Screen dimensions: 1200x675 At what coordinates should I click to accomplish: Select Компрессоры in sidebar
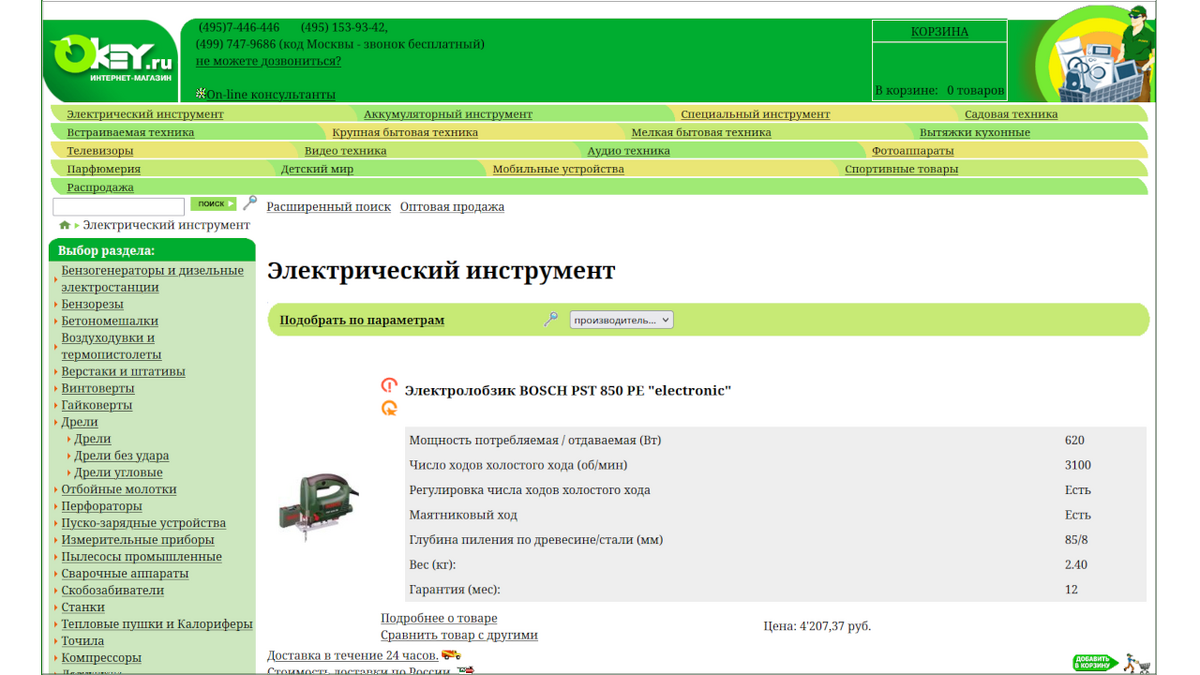pyautogui.click(x=101, y=658)
